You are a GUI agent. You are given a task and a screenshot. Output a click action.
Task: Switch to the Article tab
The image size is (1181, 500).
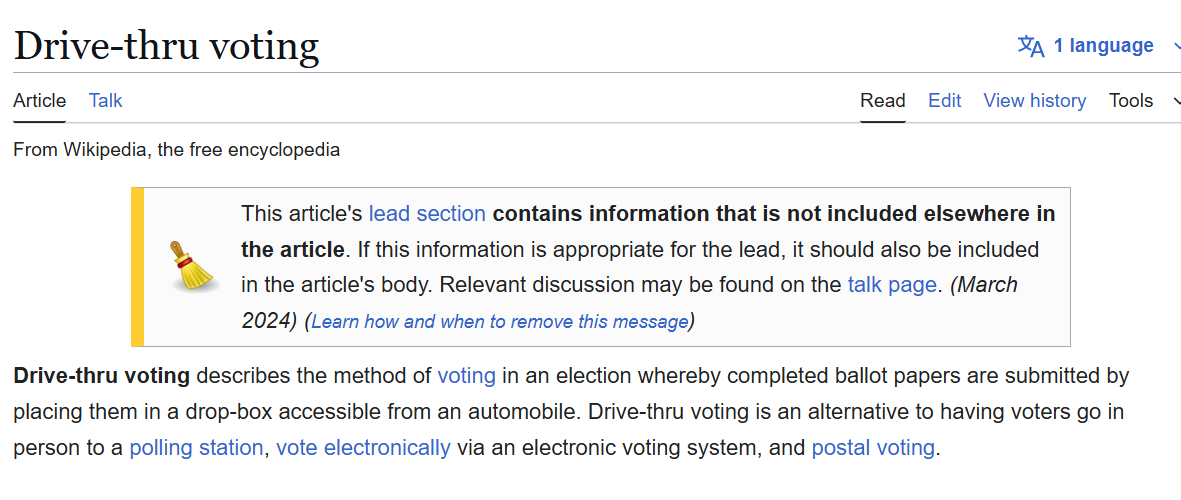pyautogui.click(x=40, y=100)
